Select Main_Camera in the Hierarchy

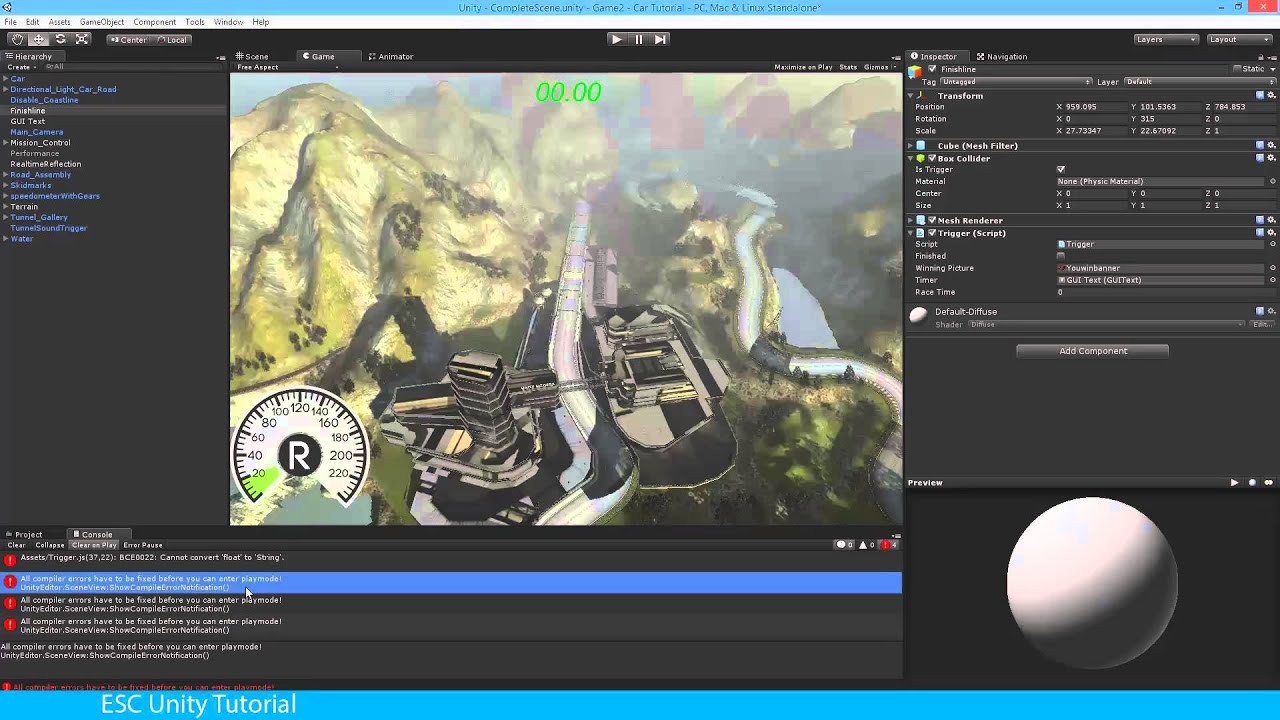36,132
